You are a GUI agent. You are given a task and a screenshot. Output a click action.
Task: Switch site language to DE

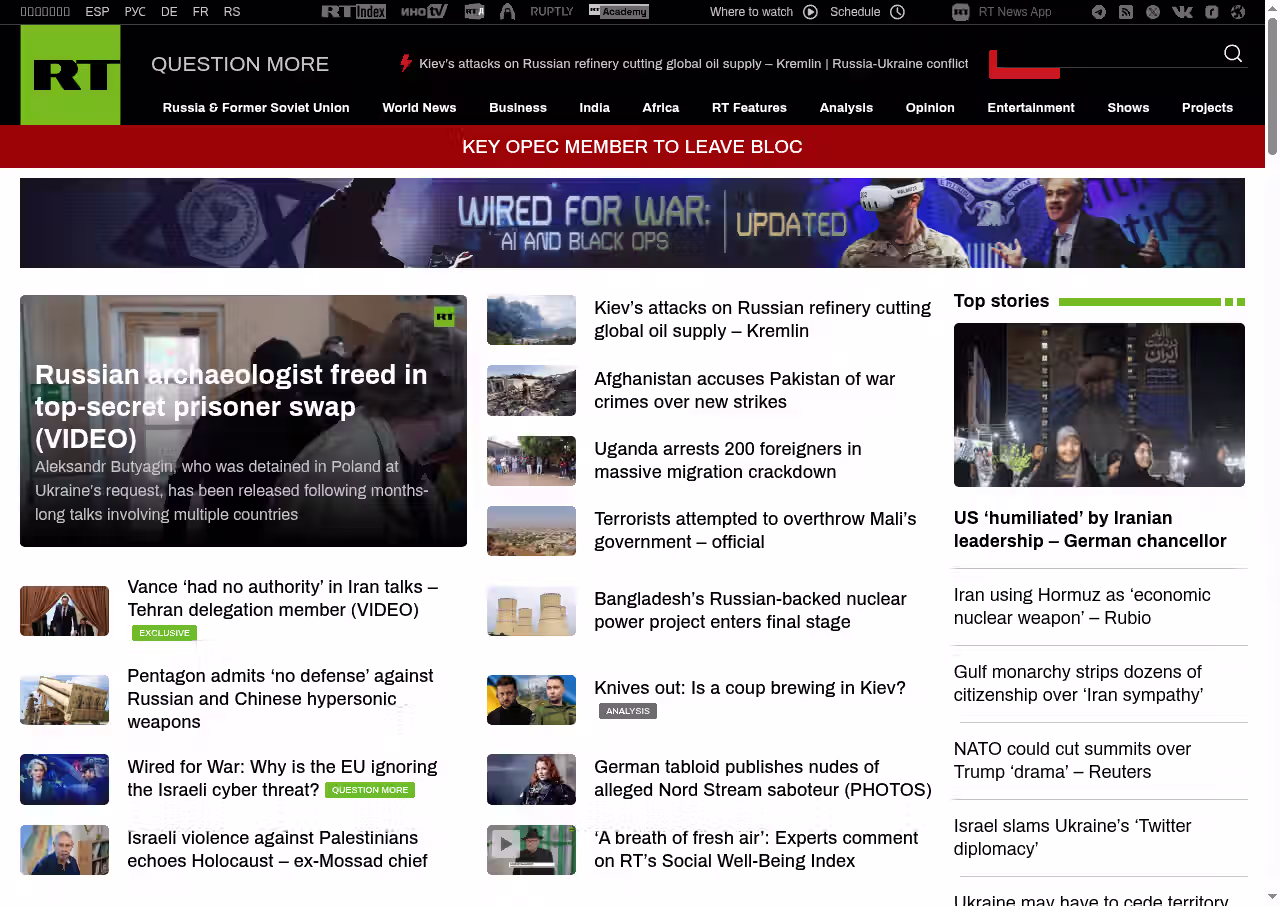click(x=169, y=12)
